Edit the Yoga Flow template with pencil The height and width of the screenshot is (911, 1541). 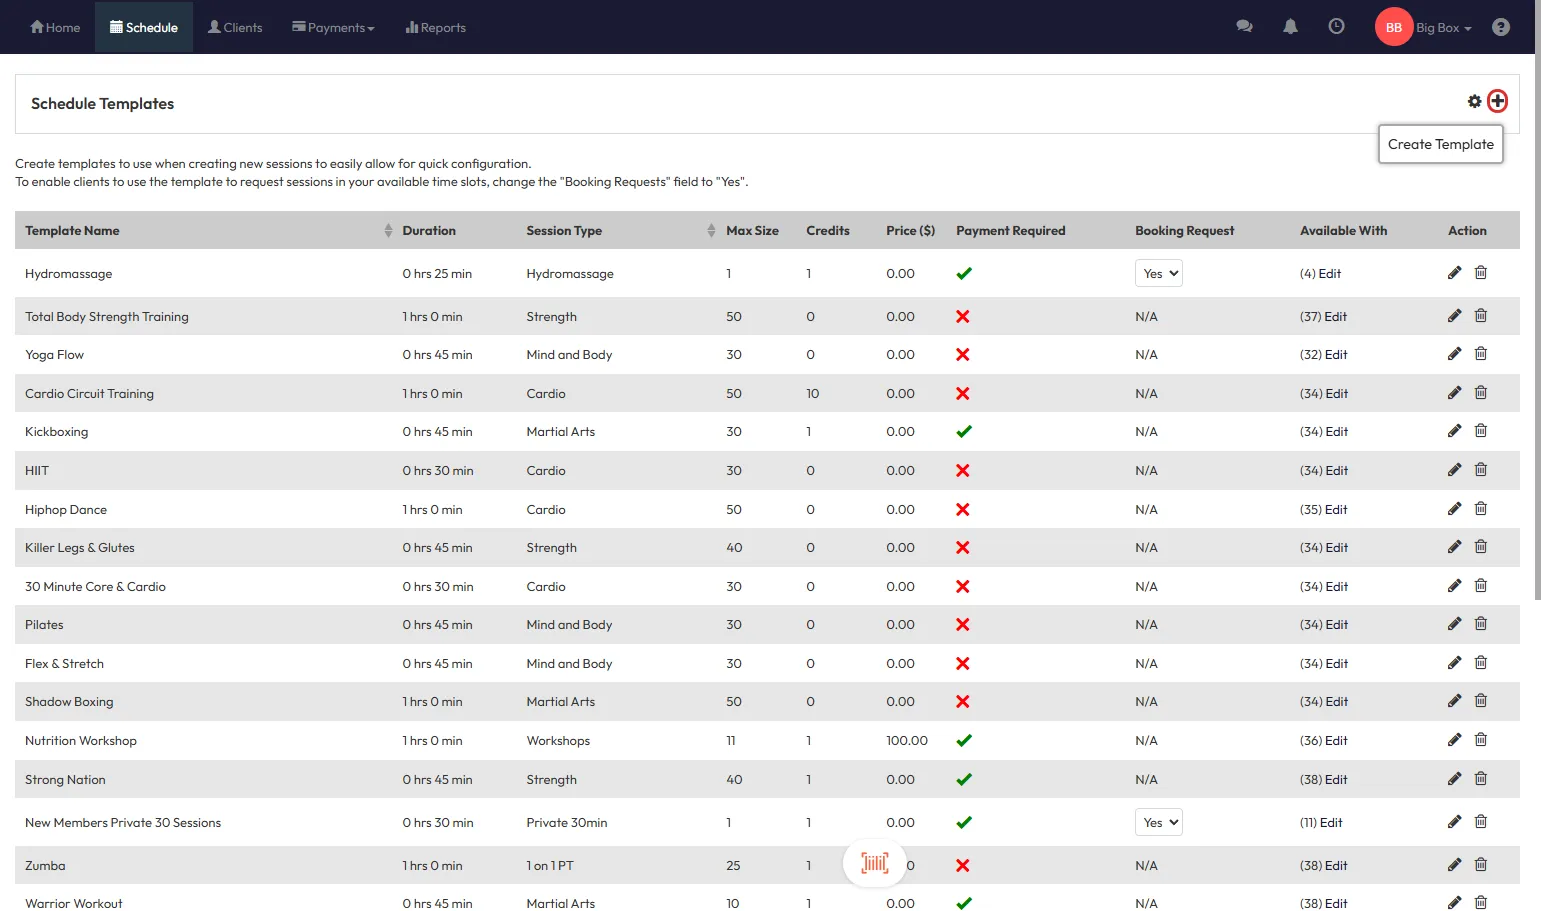[1454, 354]
